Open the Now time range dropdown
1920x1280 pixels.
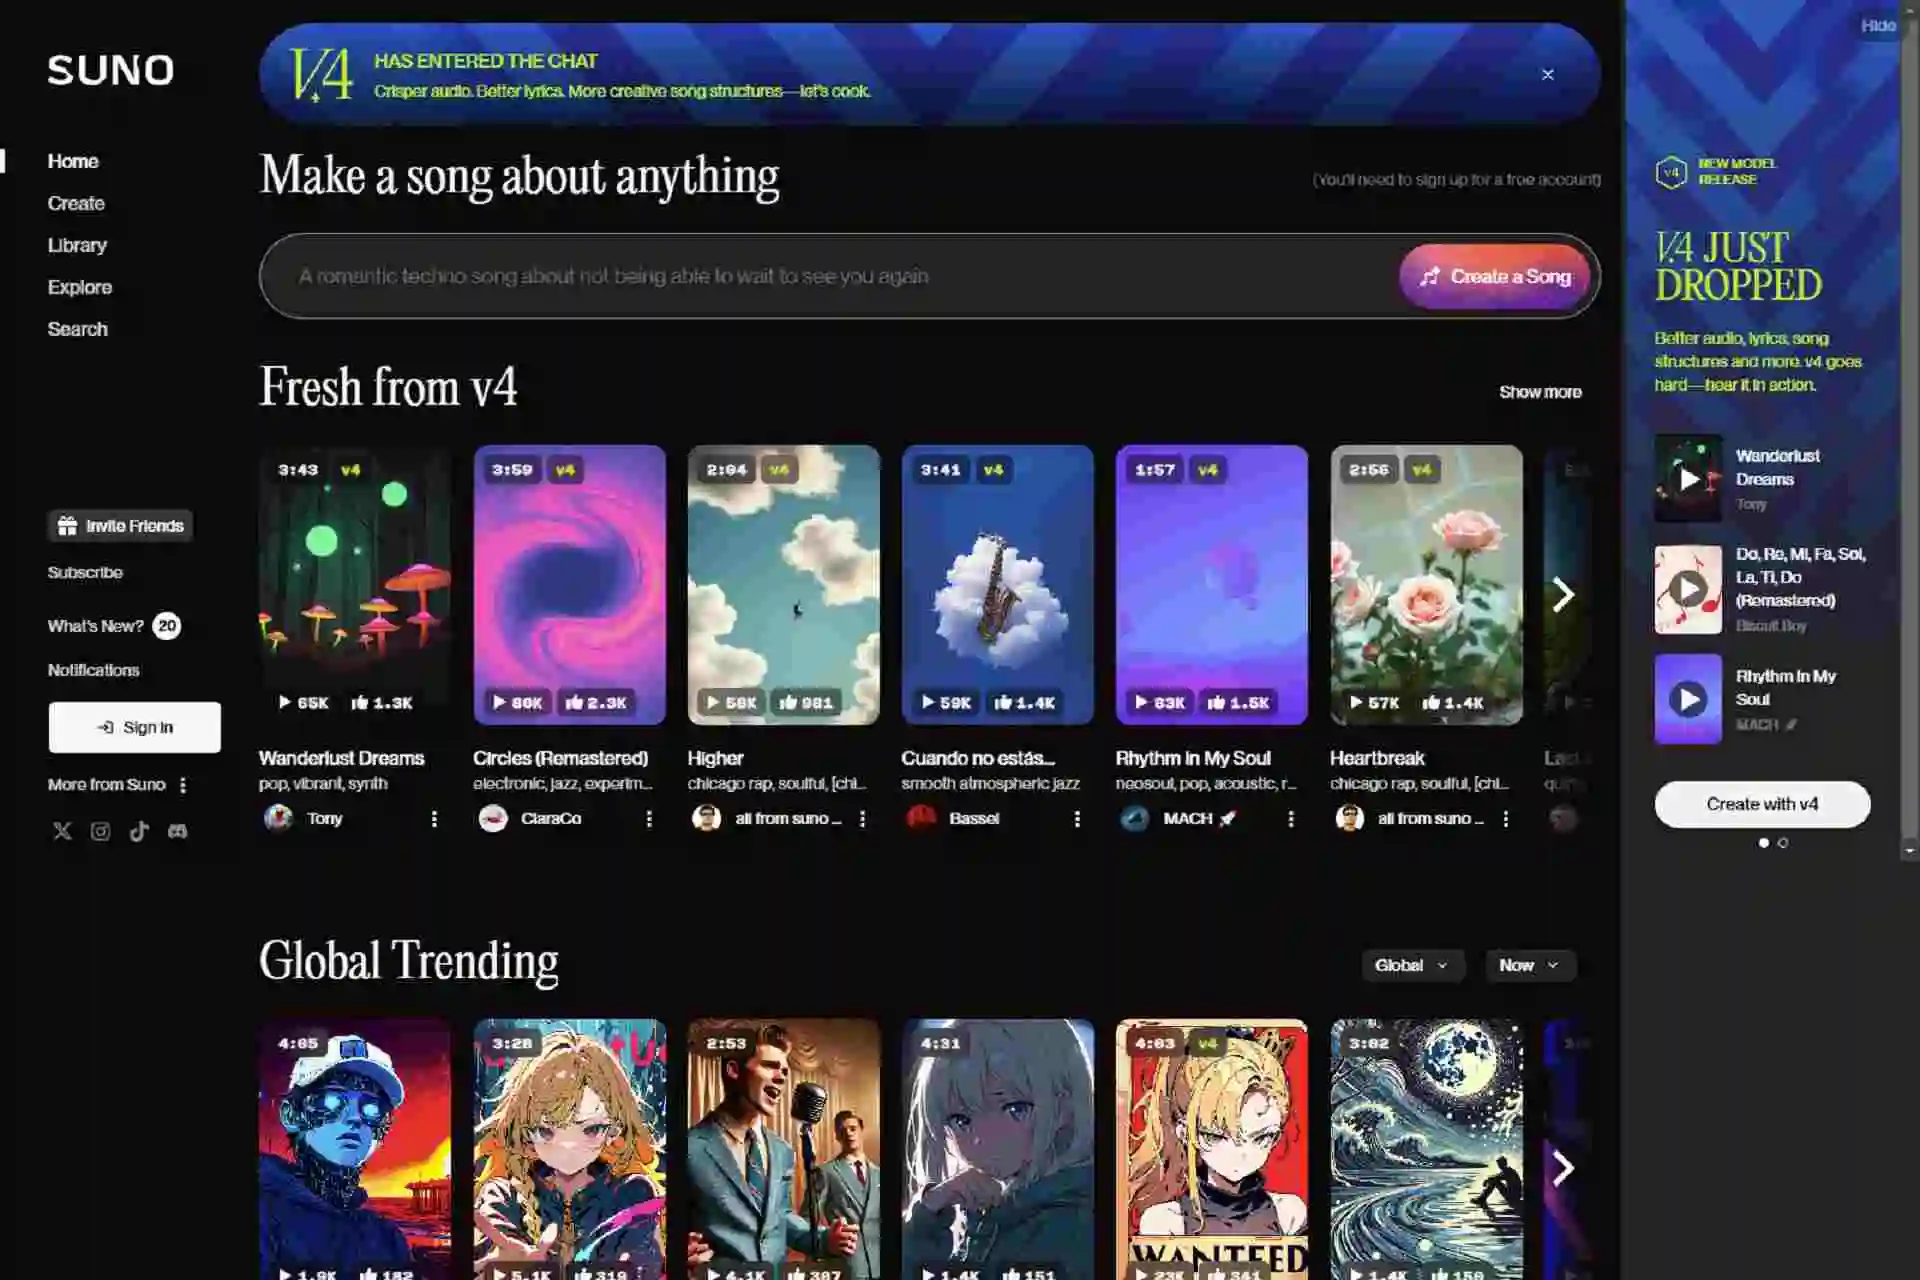pos(1530,965)
